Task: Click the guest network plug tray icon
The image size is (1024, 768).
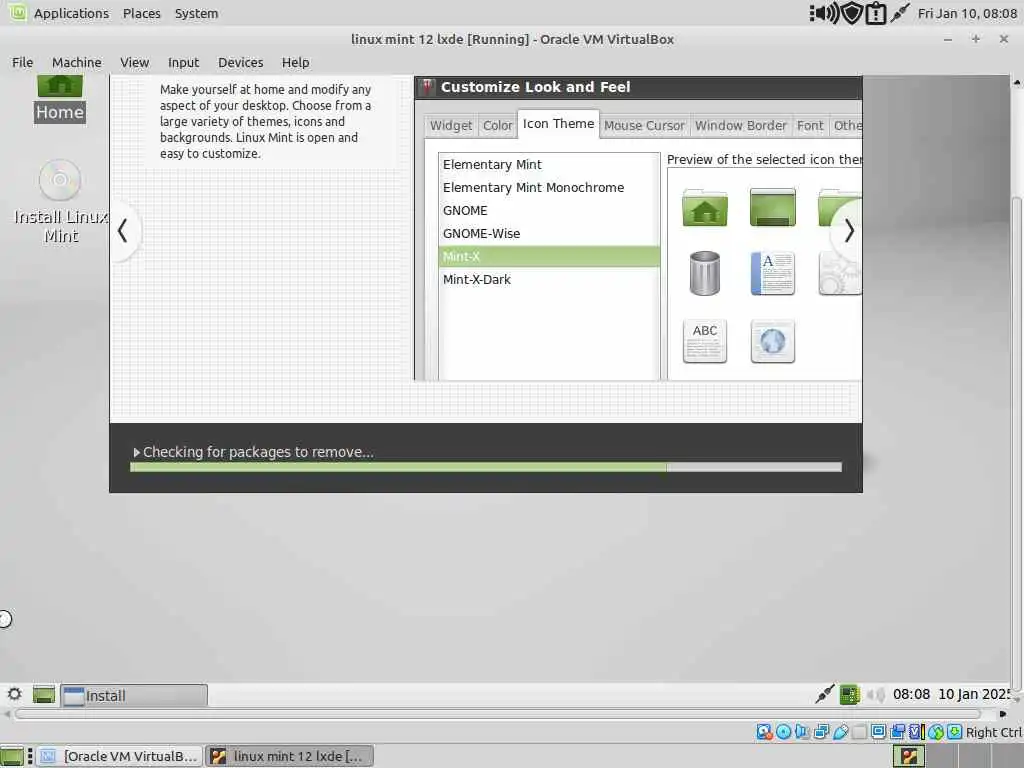Action: (825, 694)
